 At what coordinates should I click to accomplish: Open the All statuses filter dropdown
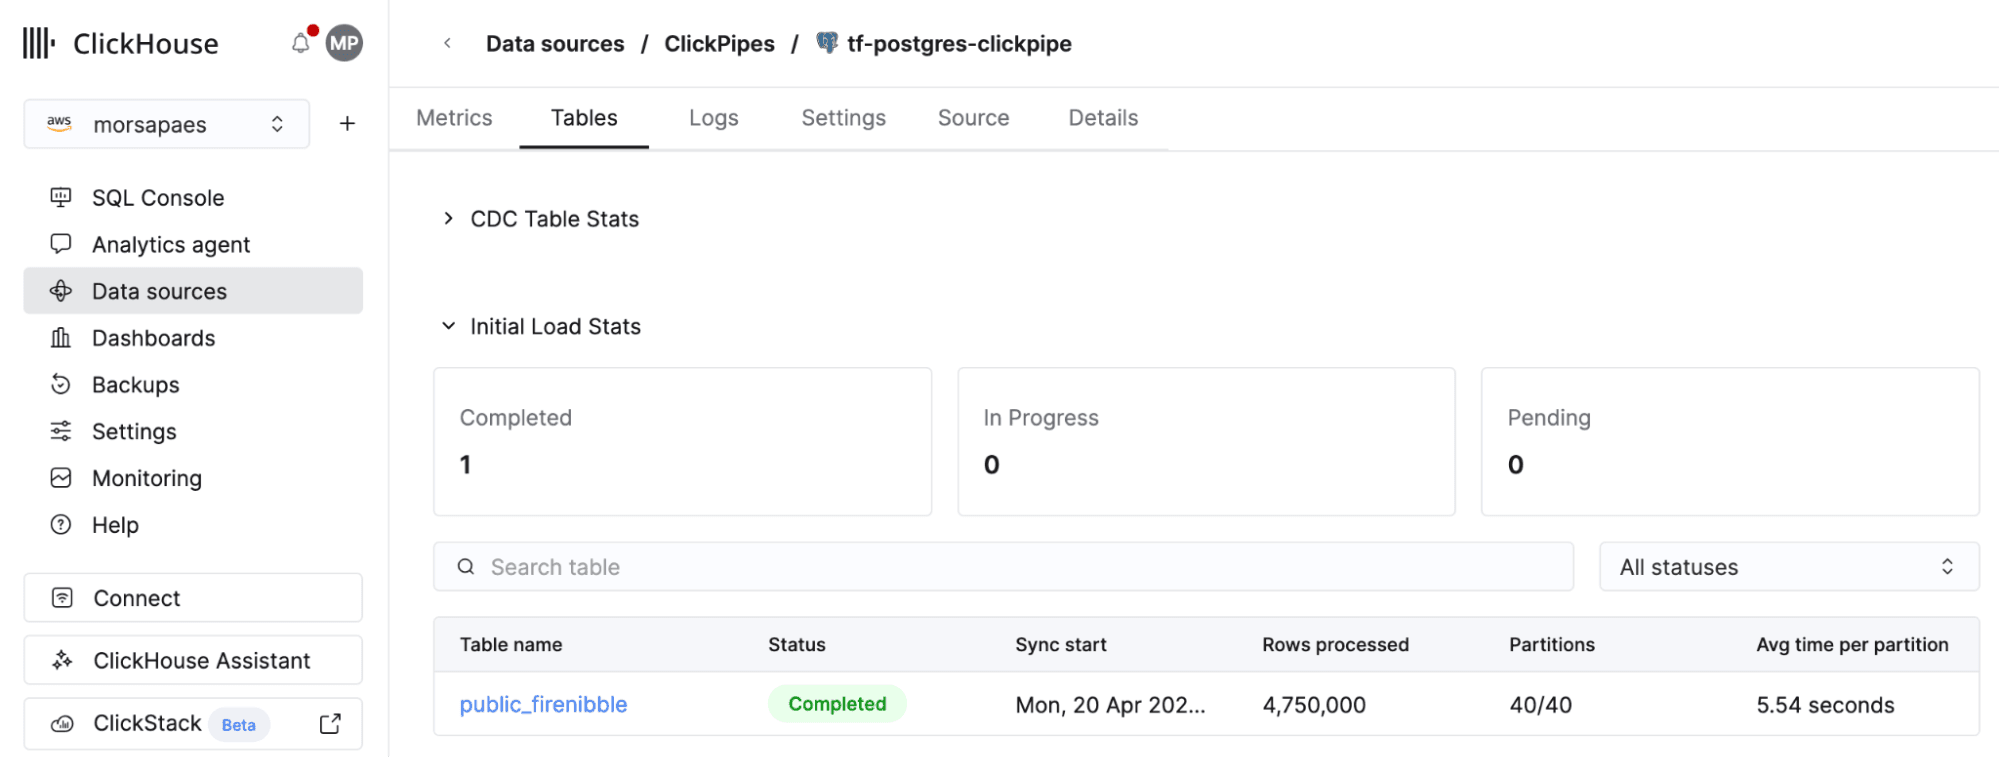[x=1788, y=567]
